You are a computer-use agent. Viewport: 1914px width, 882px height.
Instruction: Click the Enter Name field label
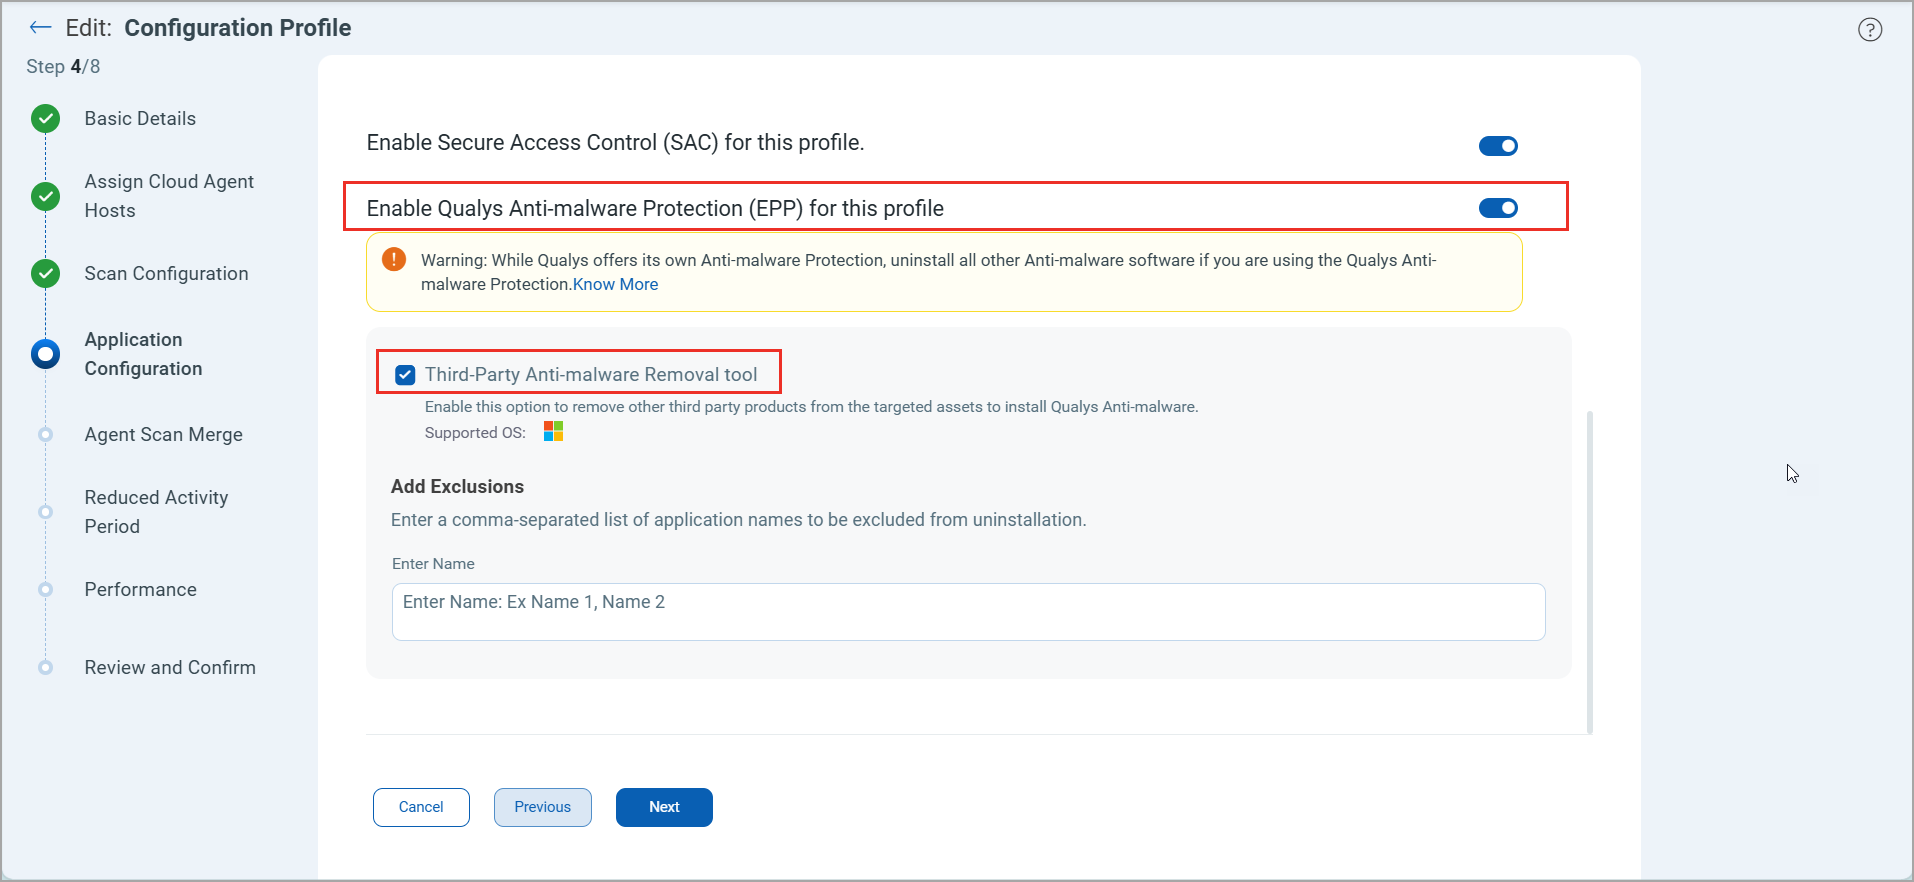433,564
